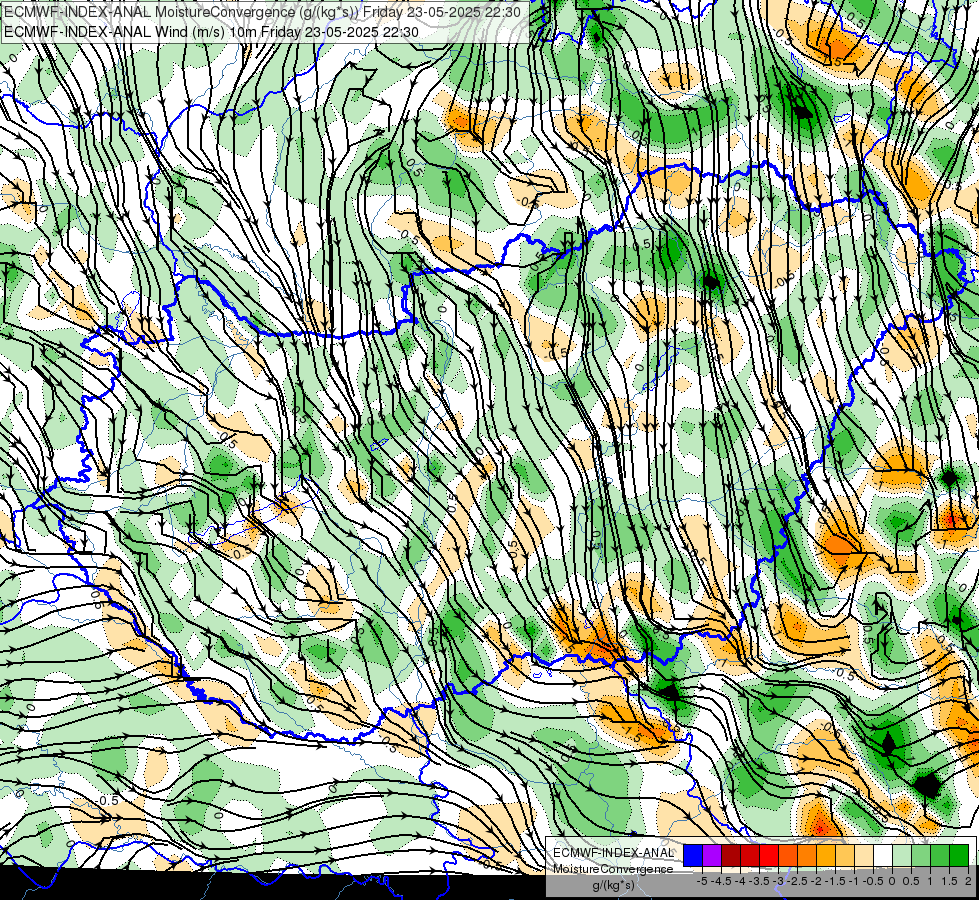Screen dimensions: 979x900
Task: Click the MoistureConvergence label in the legend
Action: point(613,869)
